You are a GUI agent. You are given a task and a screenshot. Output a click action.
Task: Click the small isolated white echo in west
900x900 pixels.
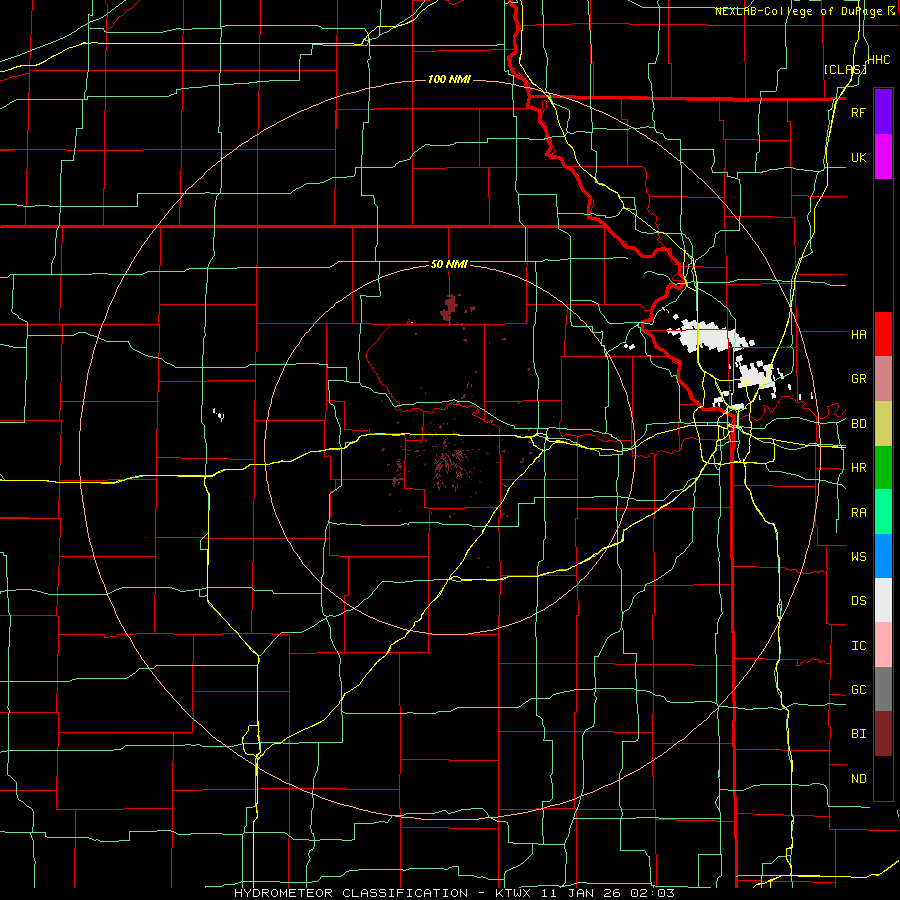pos(219,414)
